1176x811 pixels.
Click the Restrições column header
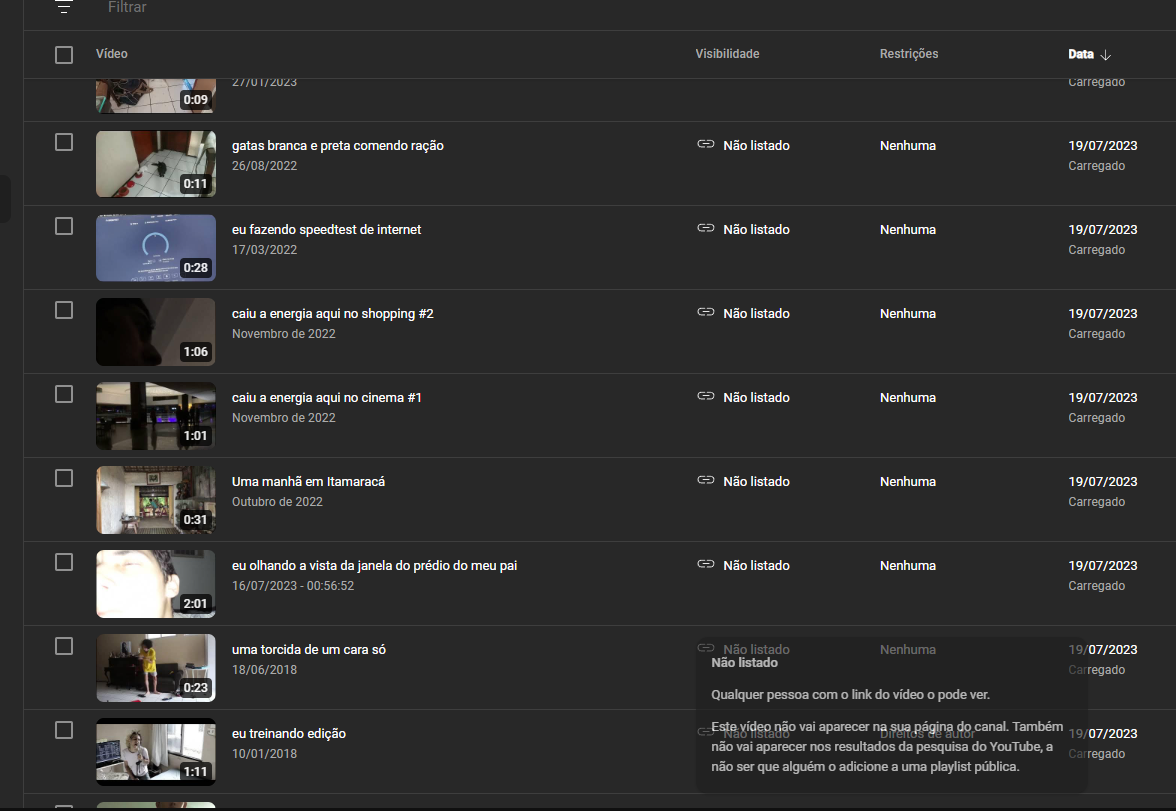908,54
